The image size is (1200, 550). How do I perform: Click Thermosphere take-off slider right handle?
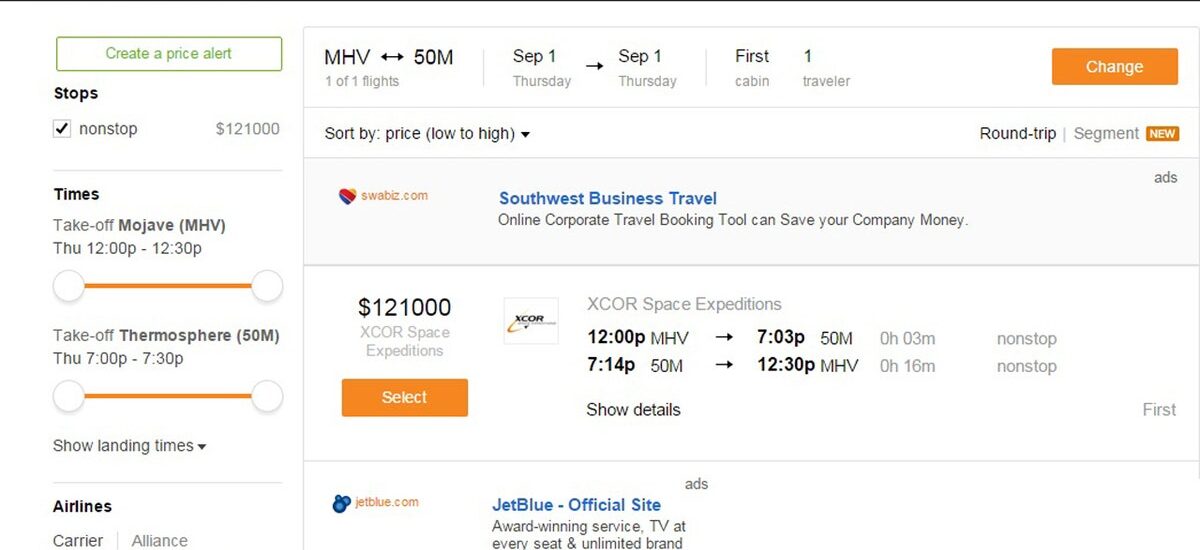coord(267,397)
